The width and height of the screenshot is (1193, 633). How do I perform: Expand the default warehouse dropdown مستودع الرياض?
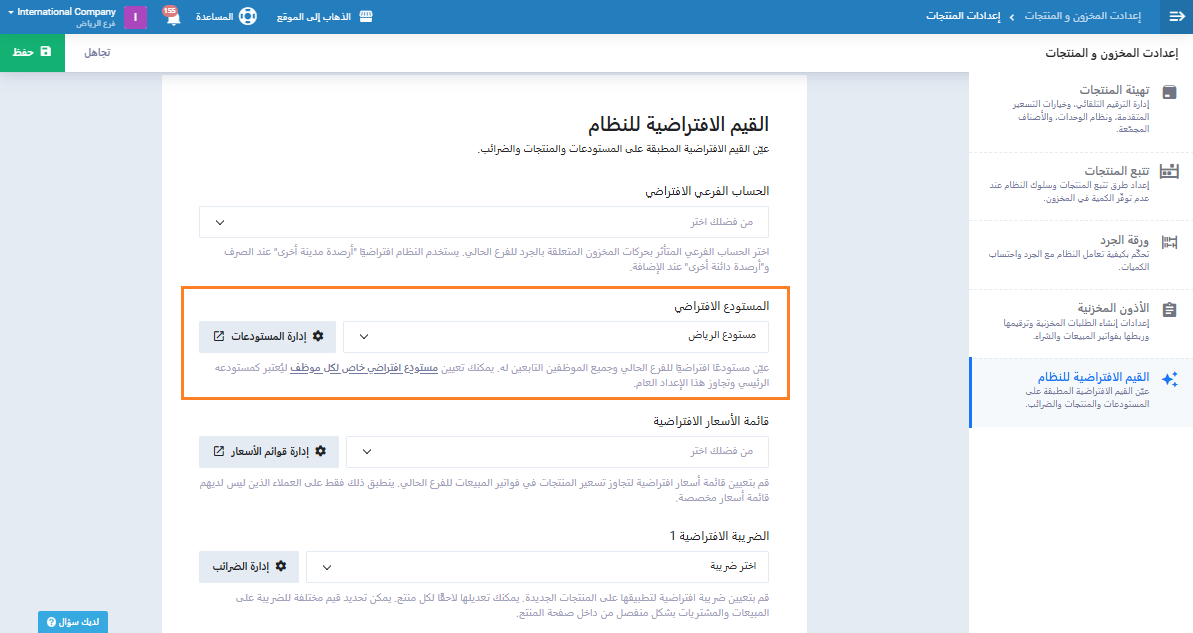point(556,337)
